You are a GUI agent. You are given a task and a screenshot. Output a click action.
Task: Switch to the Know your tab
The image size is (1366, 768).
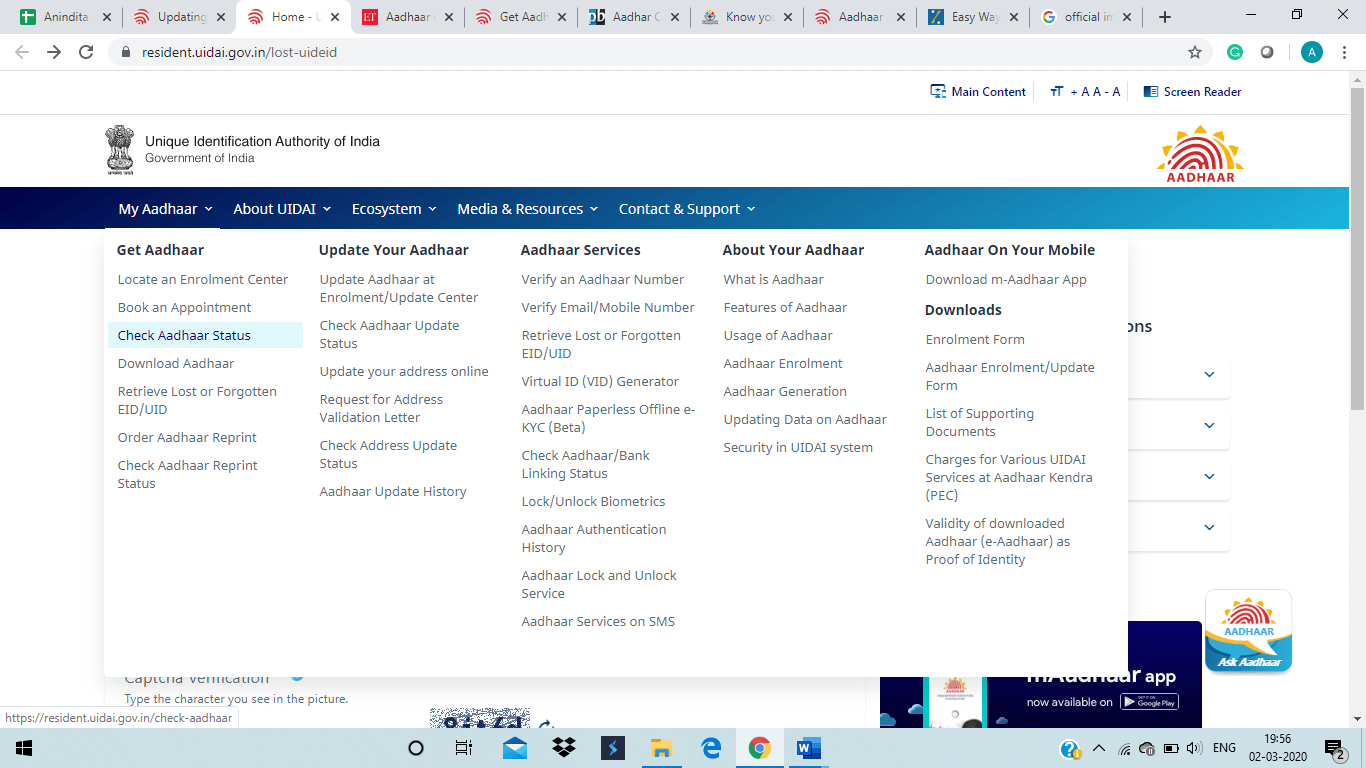pos(745,17)
